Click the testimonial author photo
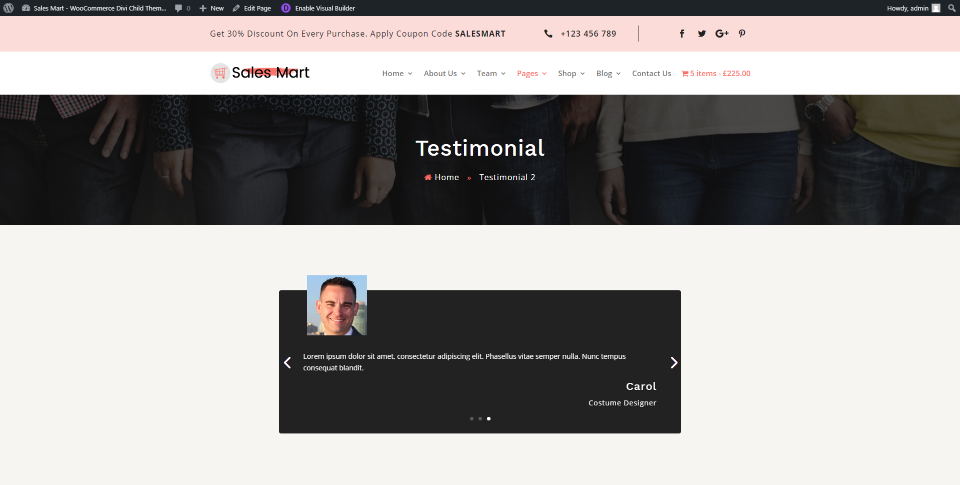This screenshot has height=485, width=960. pos(337,305)
